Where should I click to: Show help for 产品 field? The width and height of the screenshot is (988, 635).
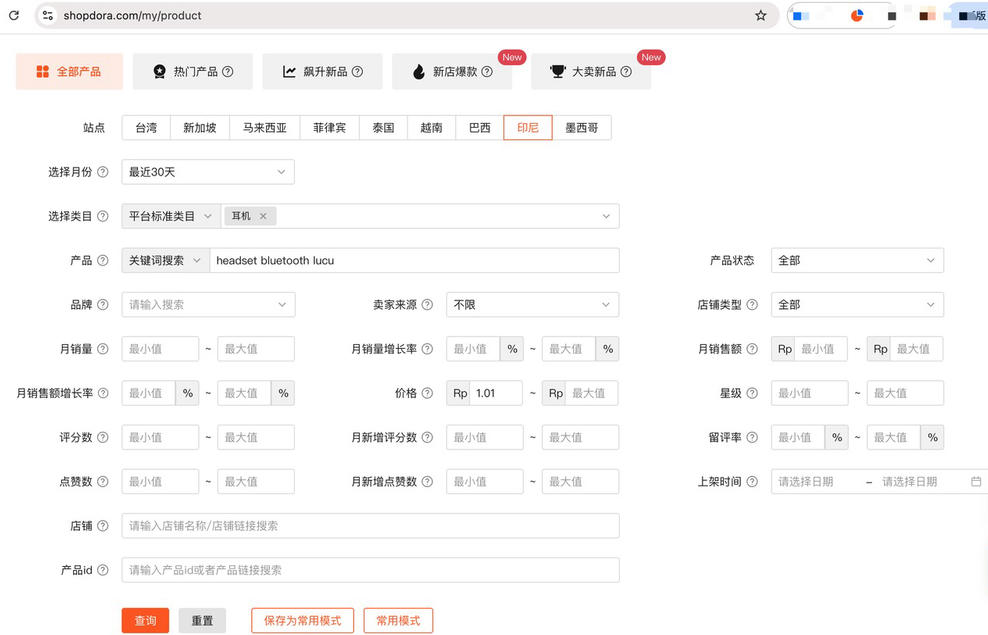(x=103, y=260)
